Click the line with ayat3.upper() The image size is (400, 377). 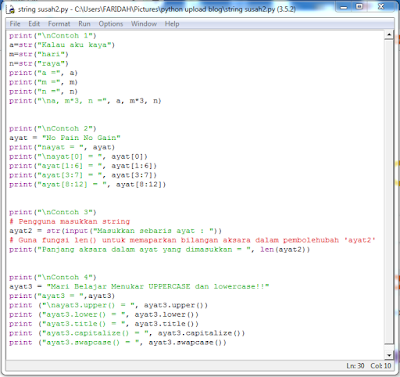point(108,305)
